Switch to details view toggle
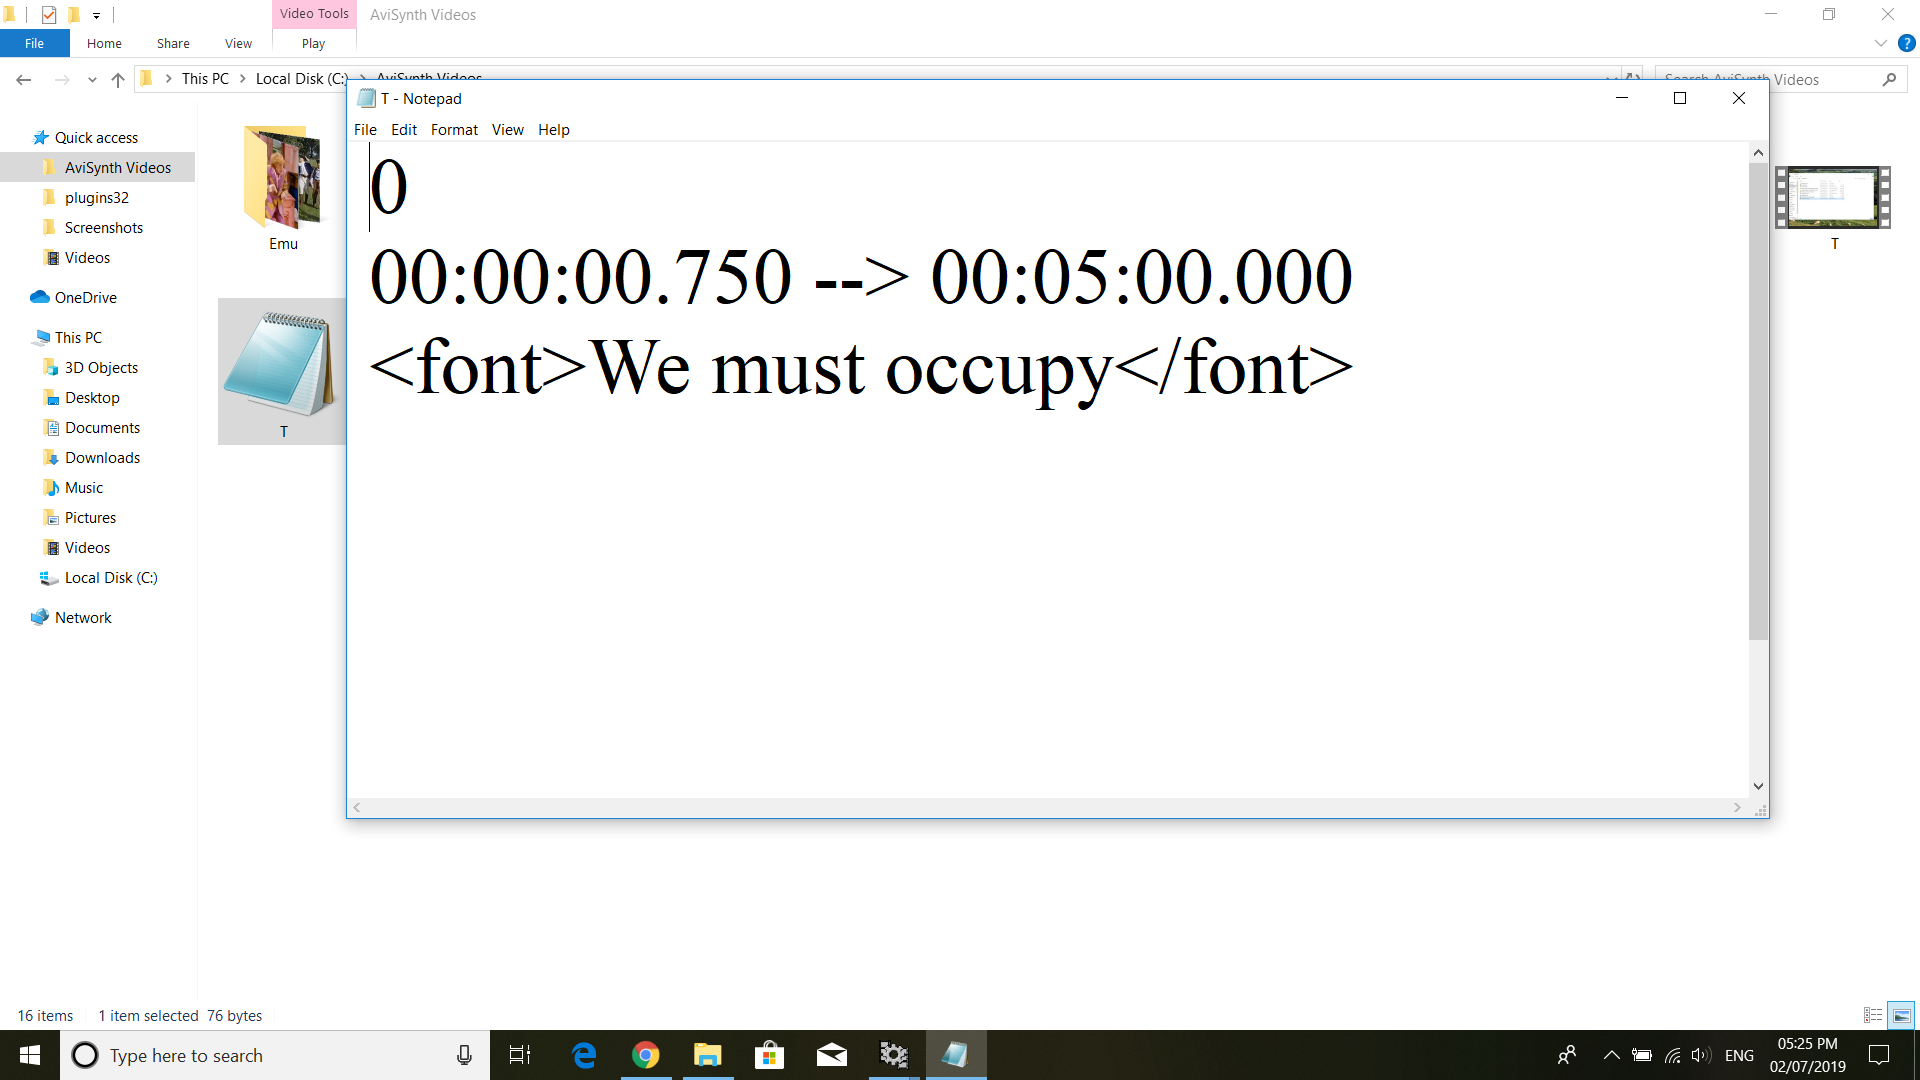 (1873, 1015)
